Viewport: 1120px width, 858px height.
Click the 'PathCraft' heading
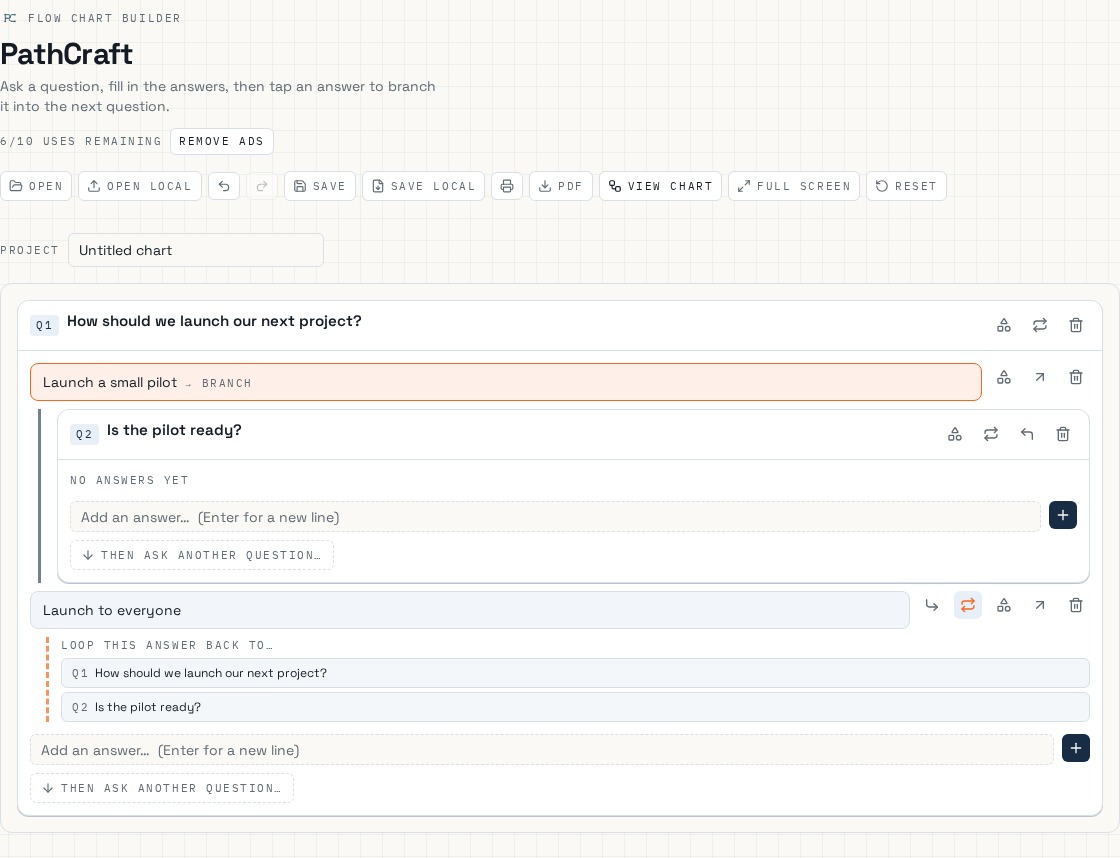pyautogui.click(x=66, y=54)
